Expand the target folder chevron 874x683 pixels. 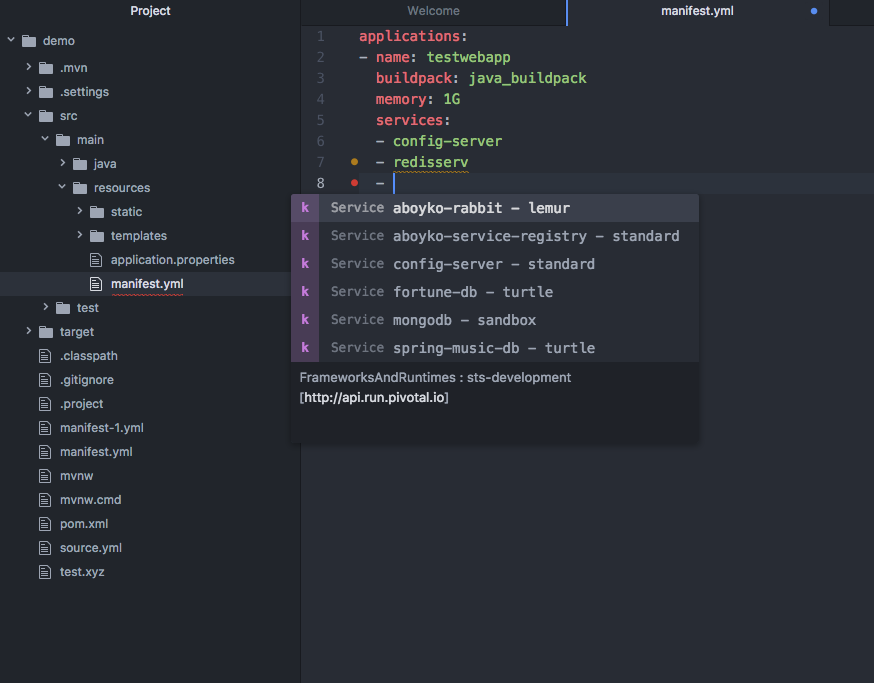click(28, 331)
